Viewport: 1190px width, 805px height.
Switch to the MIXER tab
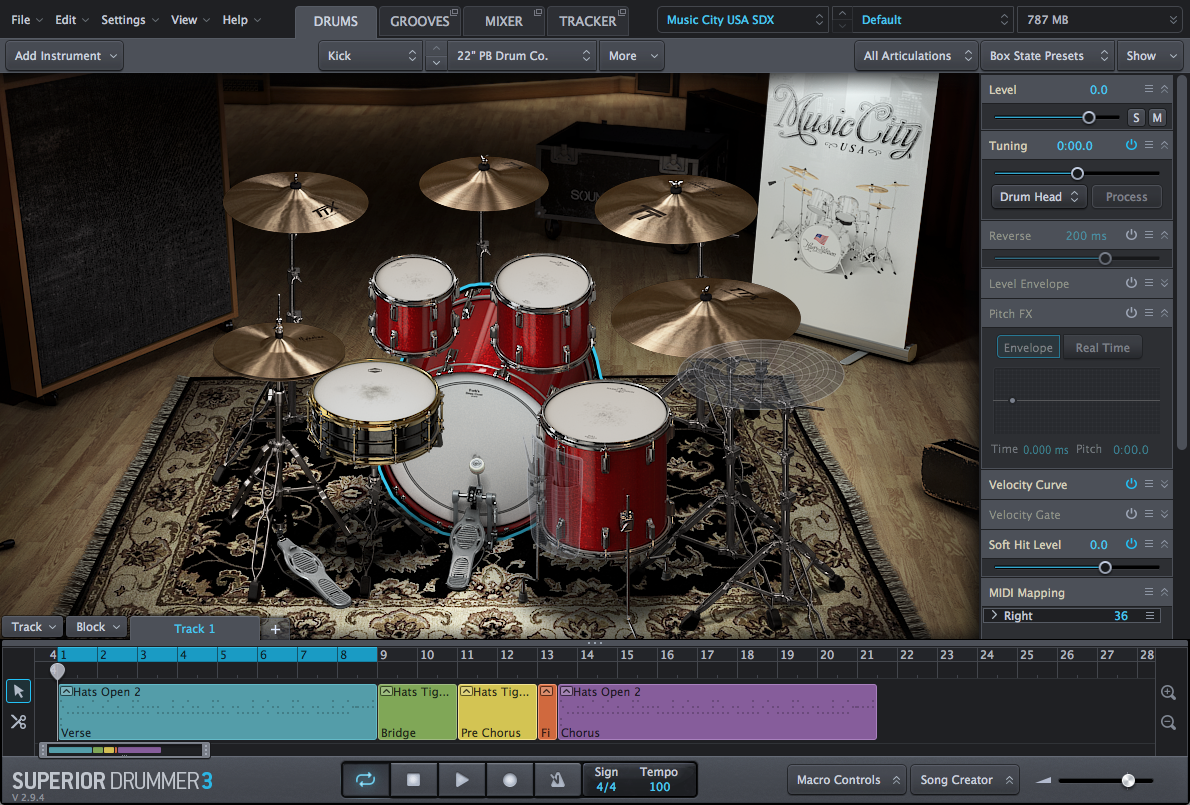503,21
